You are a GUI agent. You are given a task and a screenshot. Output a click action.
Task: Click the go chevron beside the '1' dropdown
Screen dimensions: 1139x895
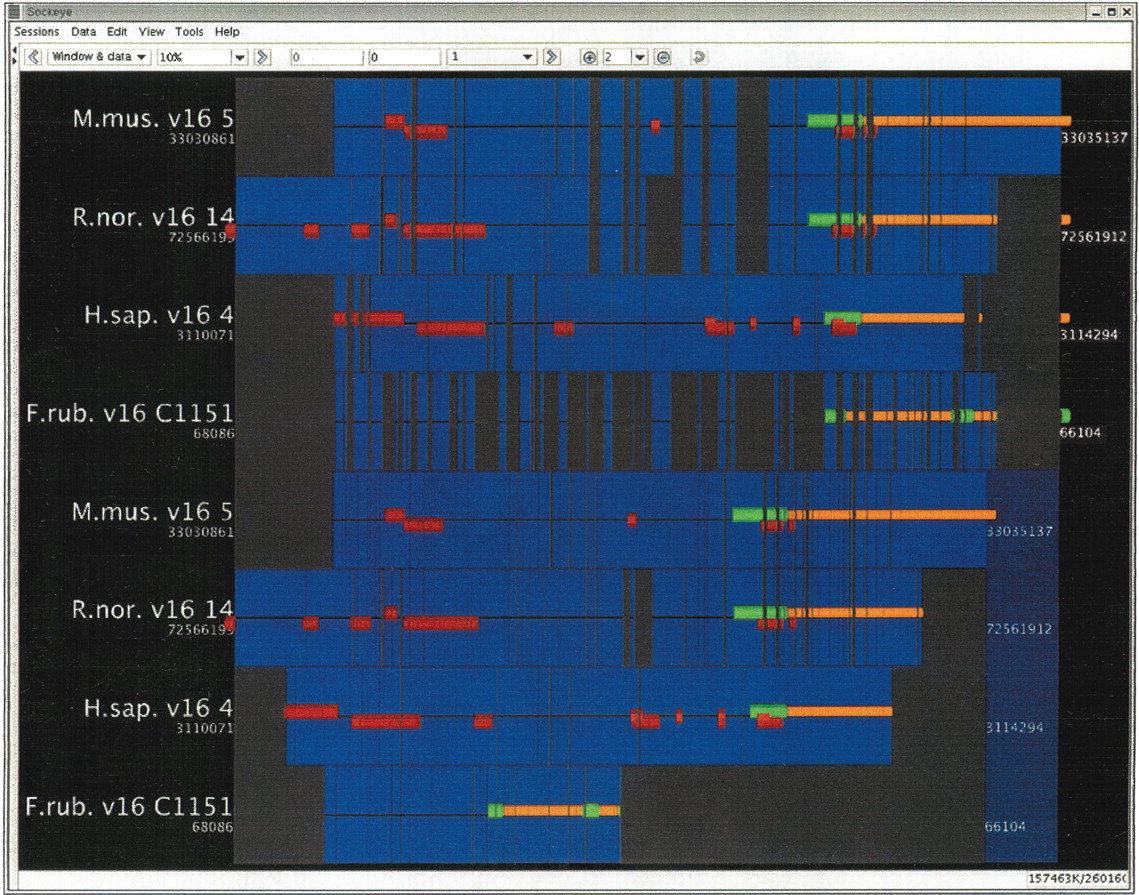pyautogui.click(x=552, y=57)
